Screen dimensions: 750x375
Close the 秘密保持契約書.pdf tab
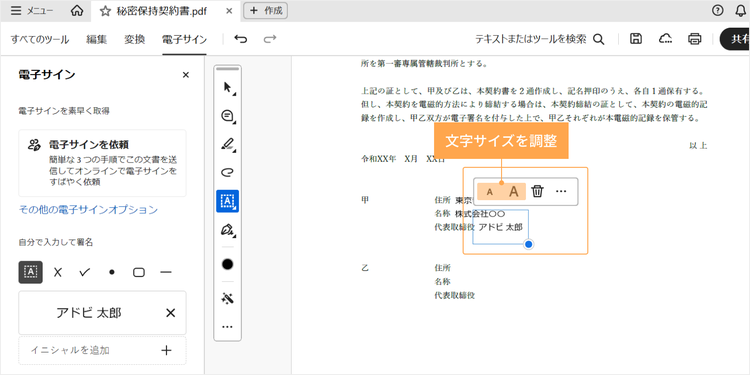pos(229,11)
